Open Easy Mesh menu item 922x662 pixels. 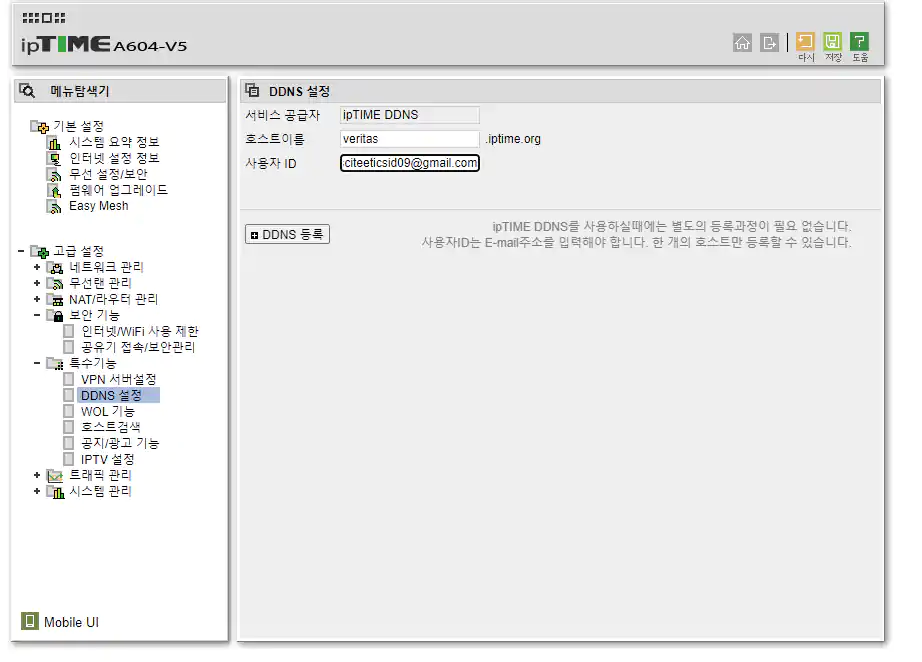point(99,206)
